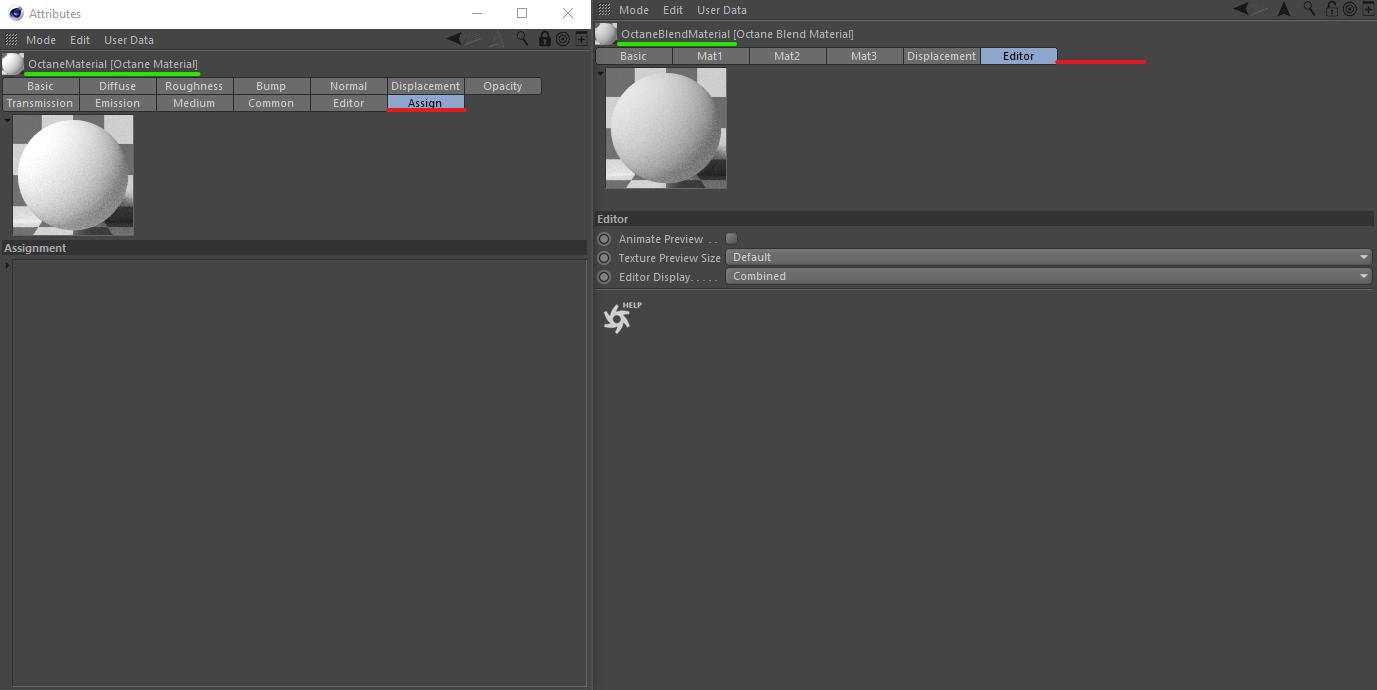Screen dimensions: 1377x690
Task: Switch to Emission tab
Action: [117, 103]
